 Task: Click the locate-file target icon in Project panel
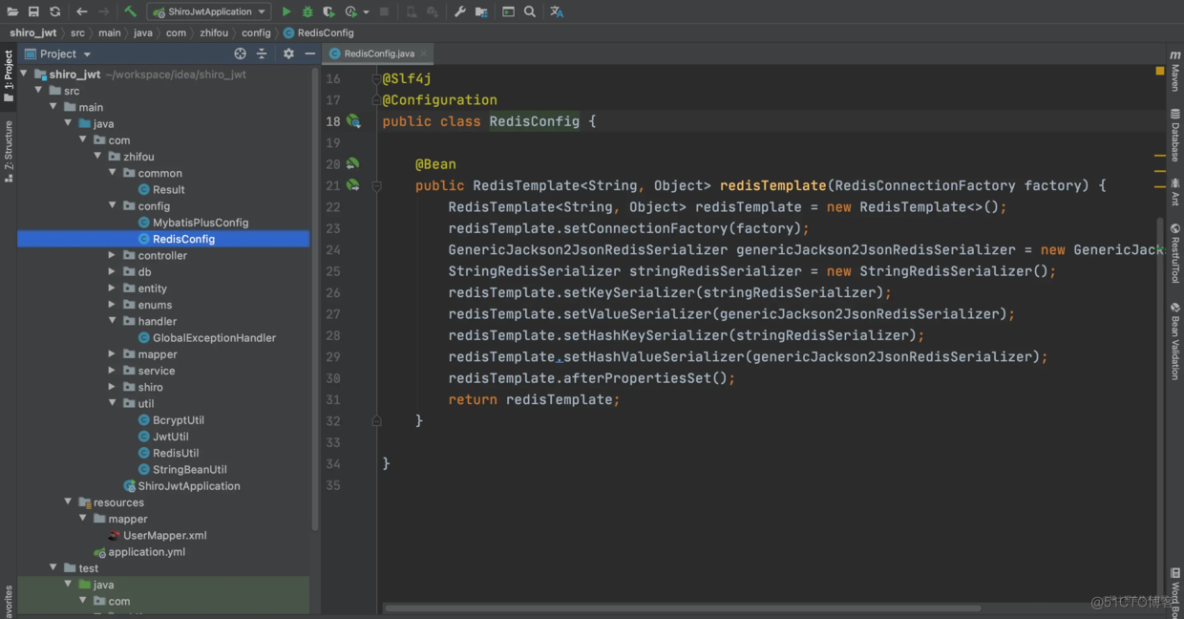point(240,54)
